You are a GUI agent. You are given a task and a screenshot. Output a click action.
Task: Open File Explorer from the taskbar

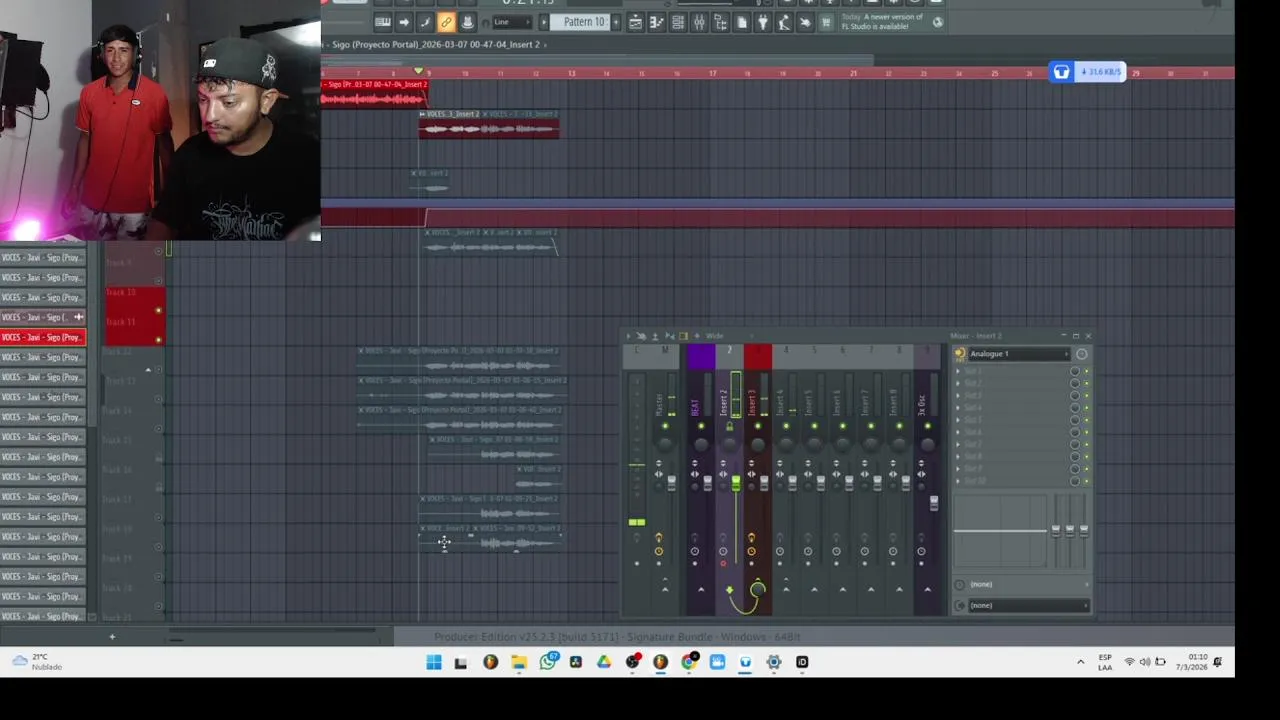(519, 662)
